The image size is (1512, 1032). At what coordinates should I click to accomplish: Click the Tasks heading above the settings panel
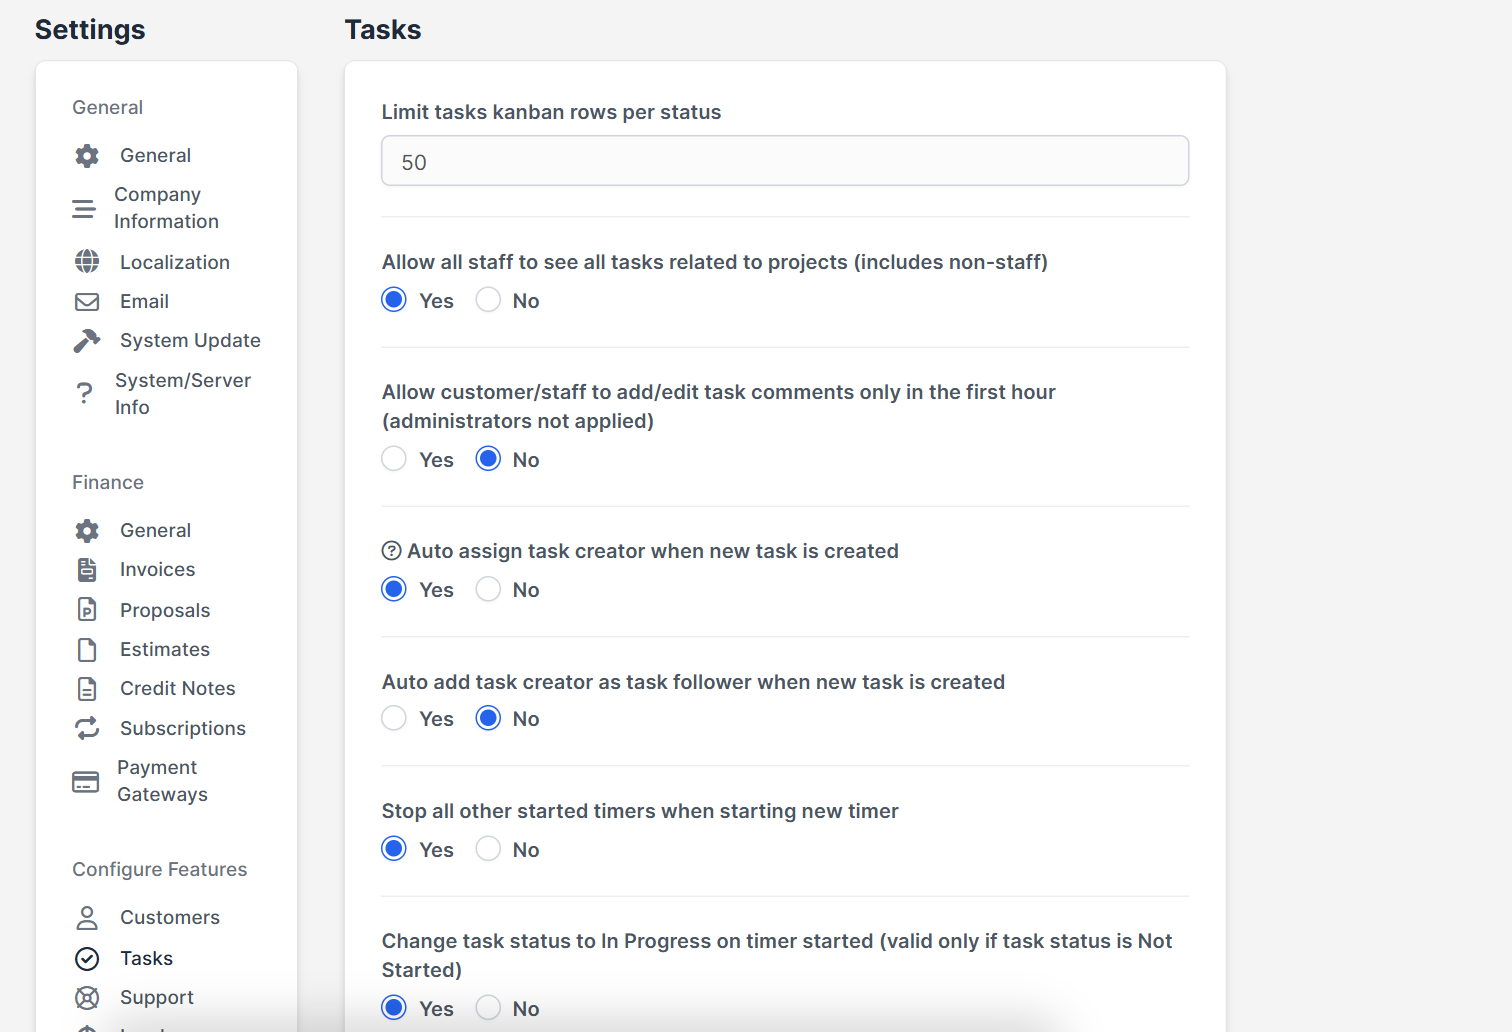383,30
